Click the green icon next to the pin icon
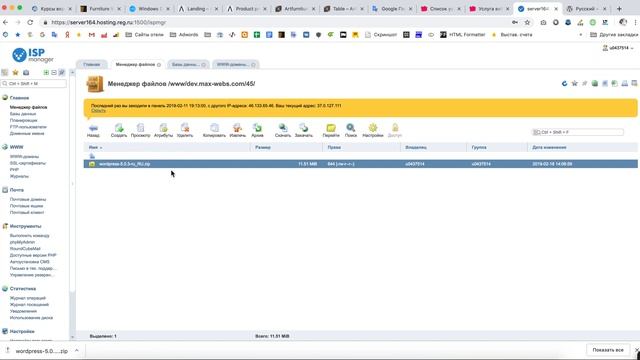Screen dimensions: 640x360 coord(595,83)
